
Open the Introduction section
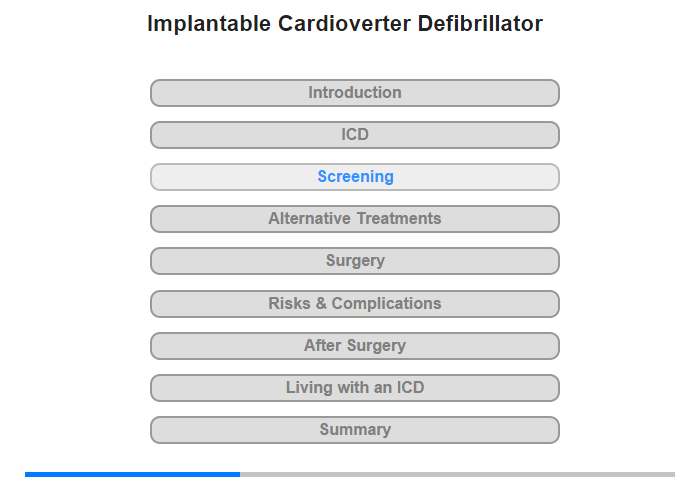tap(355, 93)
